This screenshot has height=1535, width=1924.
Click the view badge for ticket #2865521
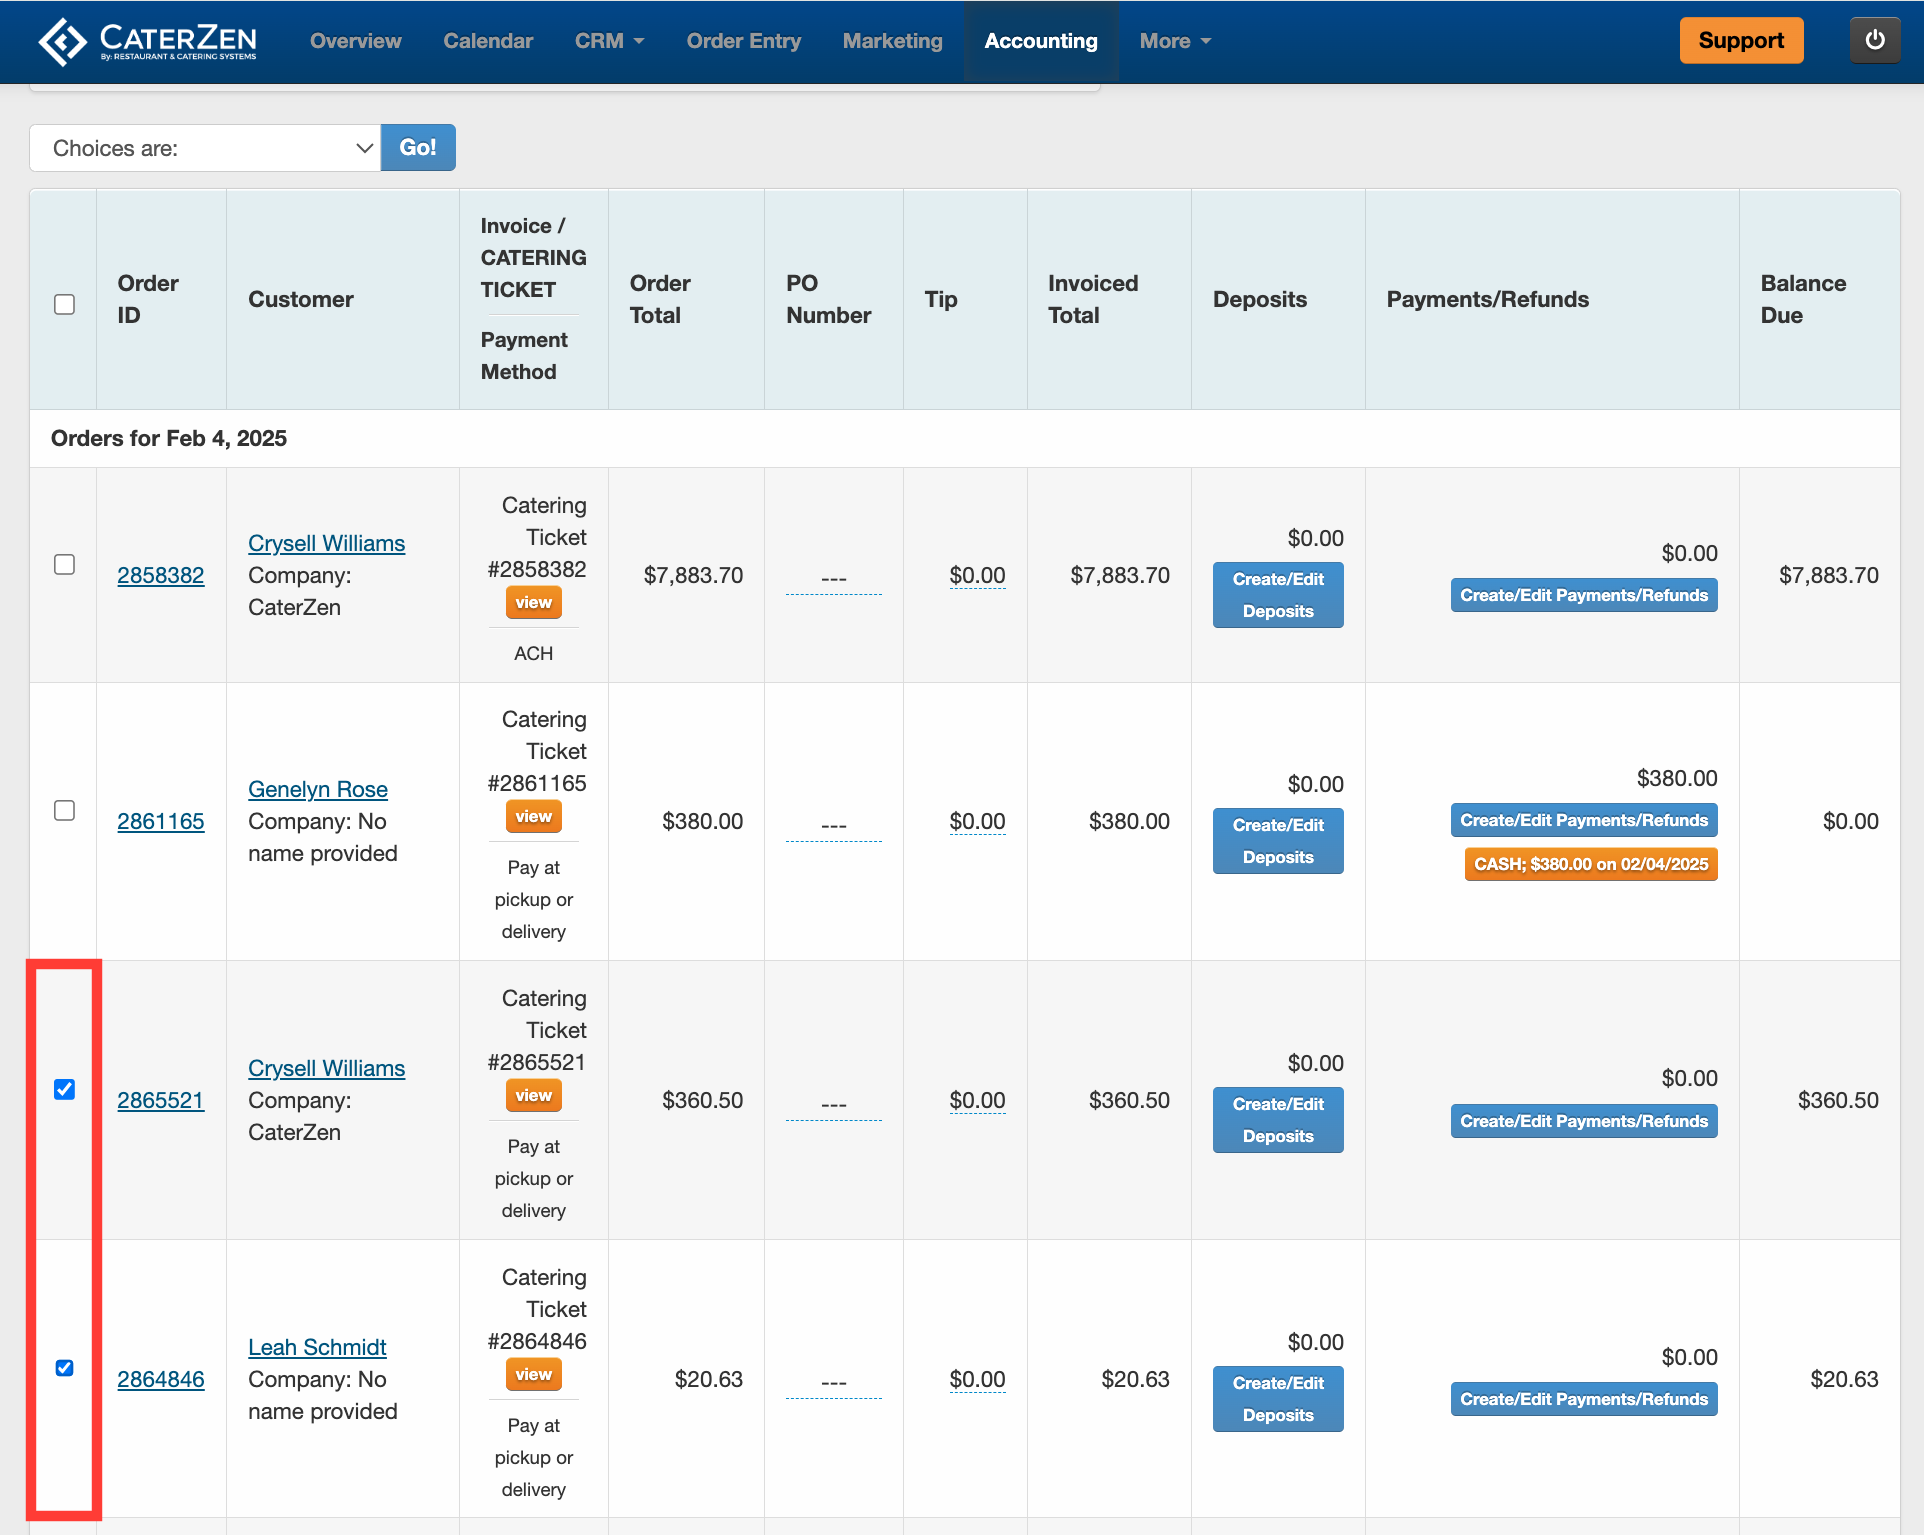coord(533,1096)
